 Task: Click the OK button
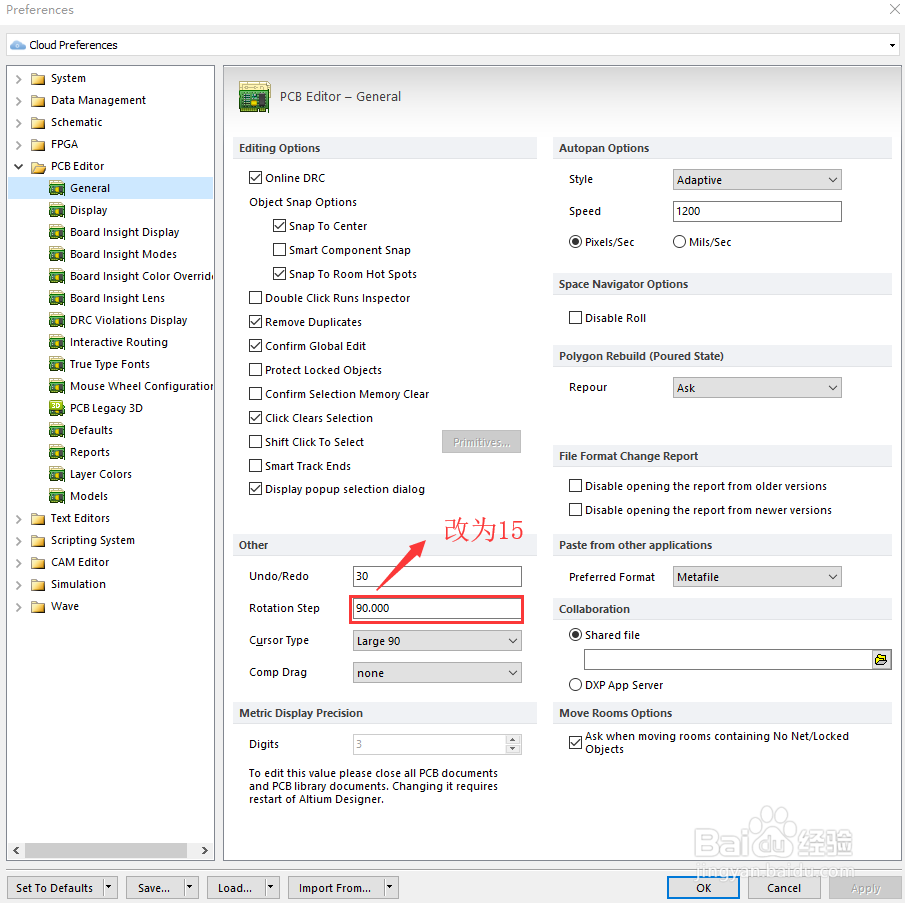point(703,887)
